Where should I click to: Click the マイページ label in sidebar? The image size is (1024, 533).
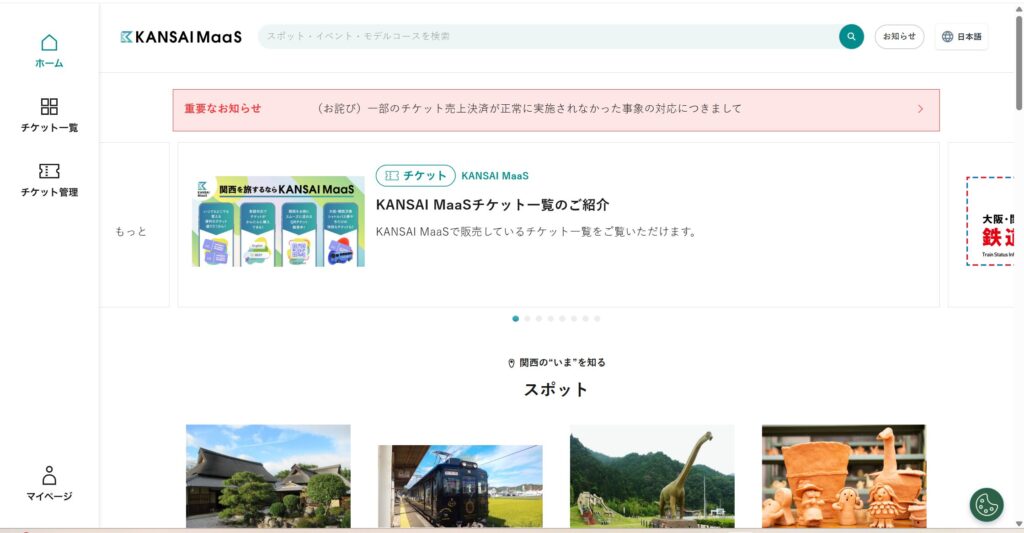pyautogui.click(x=49, y=496)
